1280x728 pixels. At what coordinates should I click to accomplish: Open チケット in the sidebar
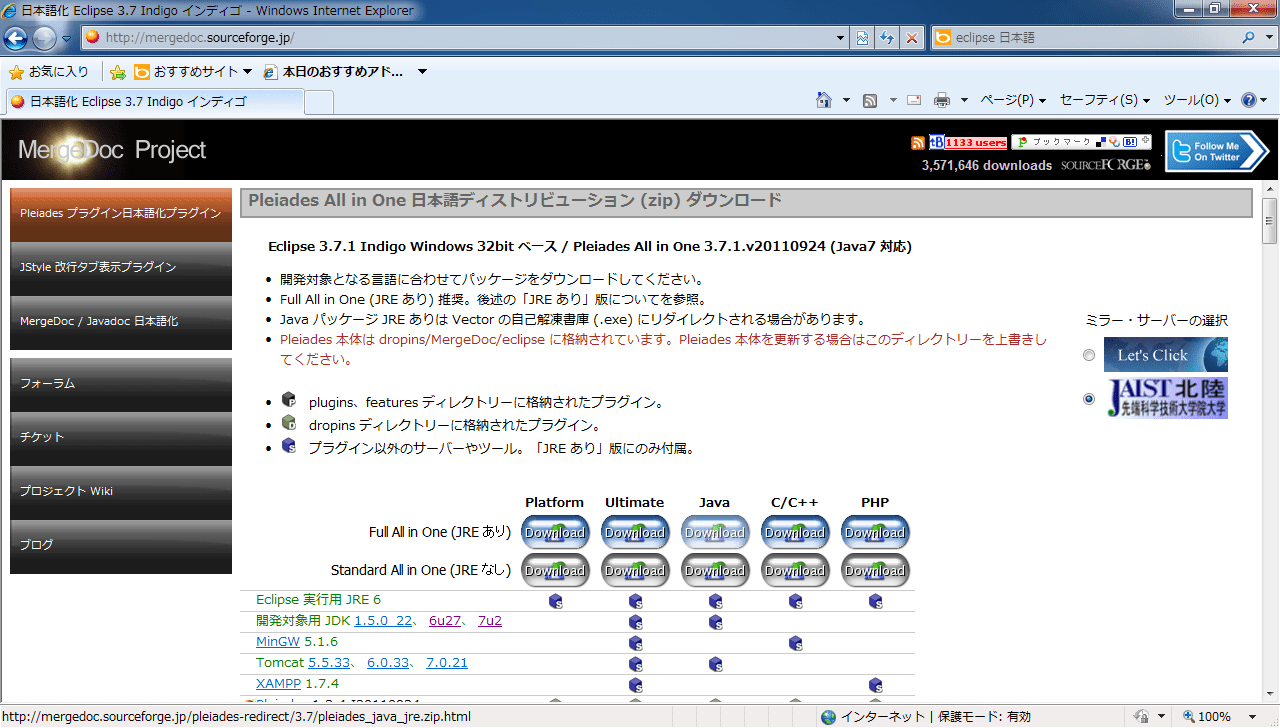click(x=121, y=438)
